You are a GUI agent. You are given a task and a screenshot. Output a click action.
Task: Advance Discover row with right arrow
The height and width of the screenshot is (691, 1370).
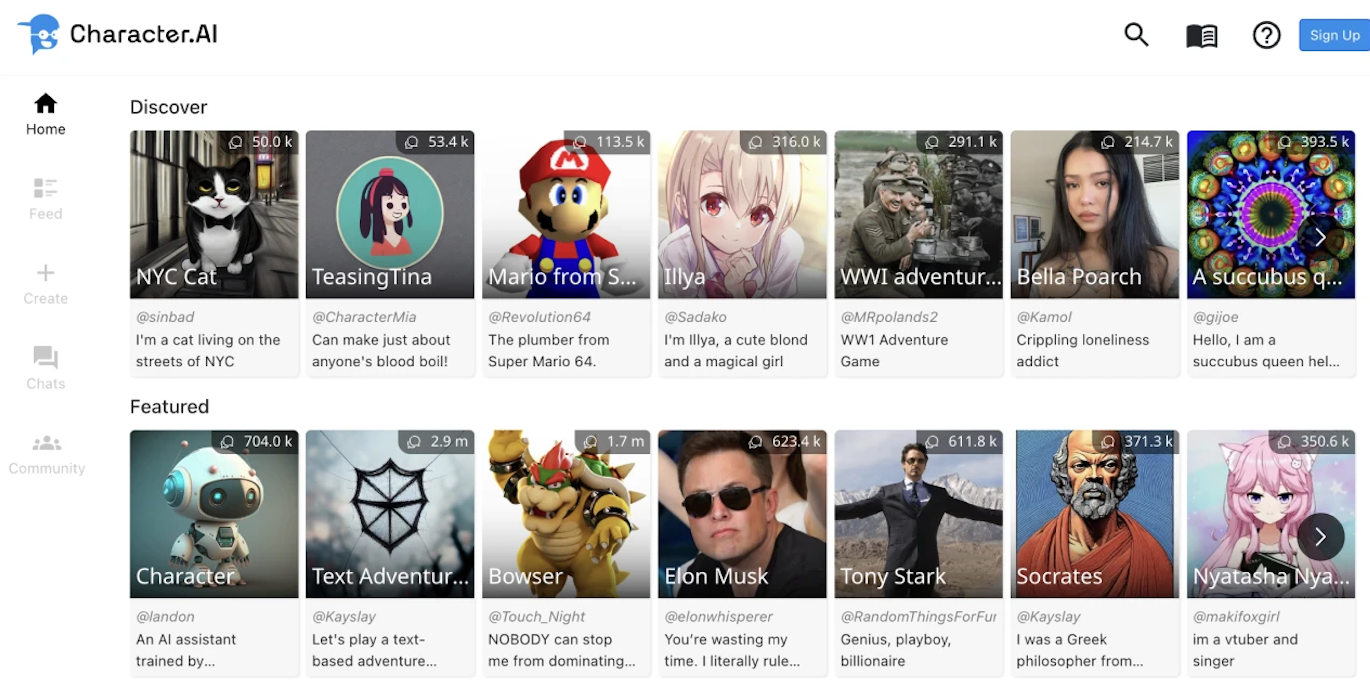tap(1320, 237)
